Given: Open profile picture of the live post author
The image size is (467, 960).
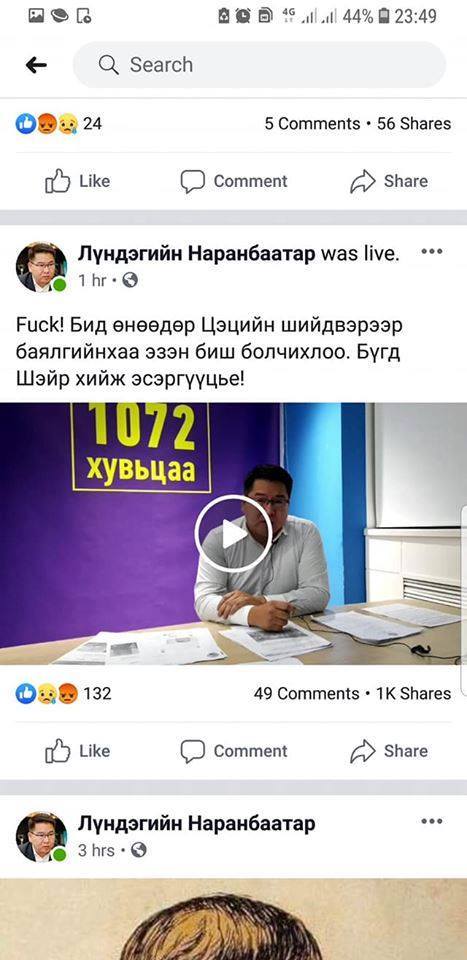Looking at the screenshot, I should 41,267.
